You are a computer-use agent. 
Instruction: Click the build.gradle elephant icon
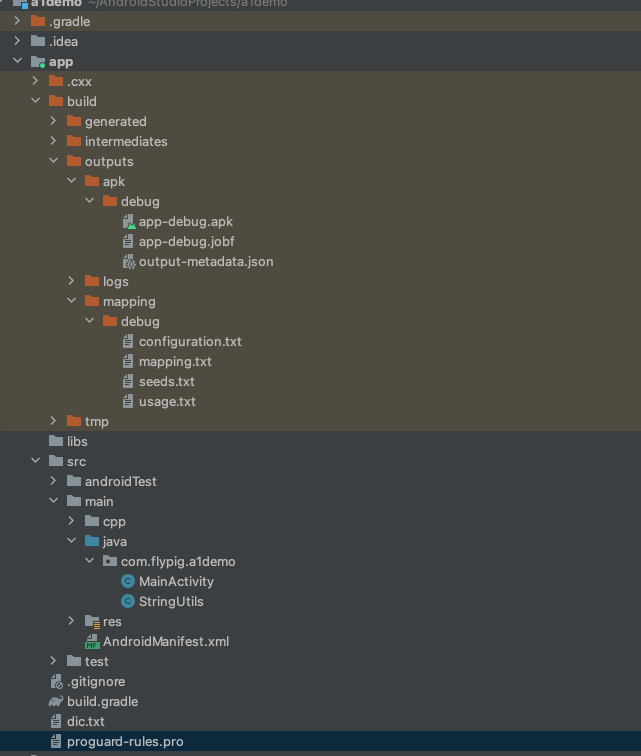click(x=56, y=702)
